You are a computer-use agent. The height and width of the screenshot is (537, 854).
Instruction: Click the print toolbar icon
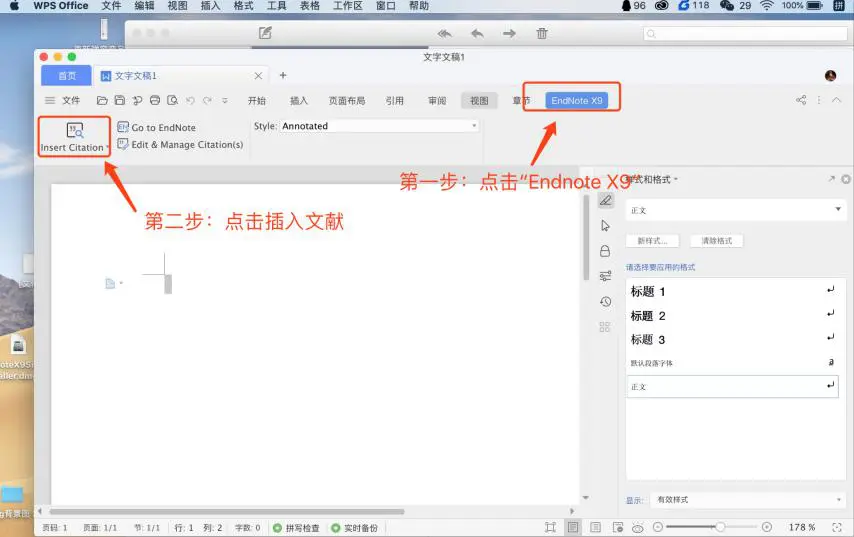(155, 100)
